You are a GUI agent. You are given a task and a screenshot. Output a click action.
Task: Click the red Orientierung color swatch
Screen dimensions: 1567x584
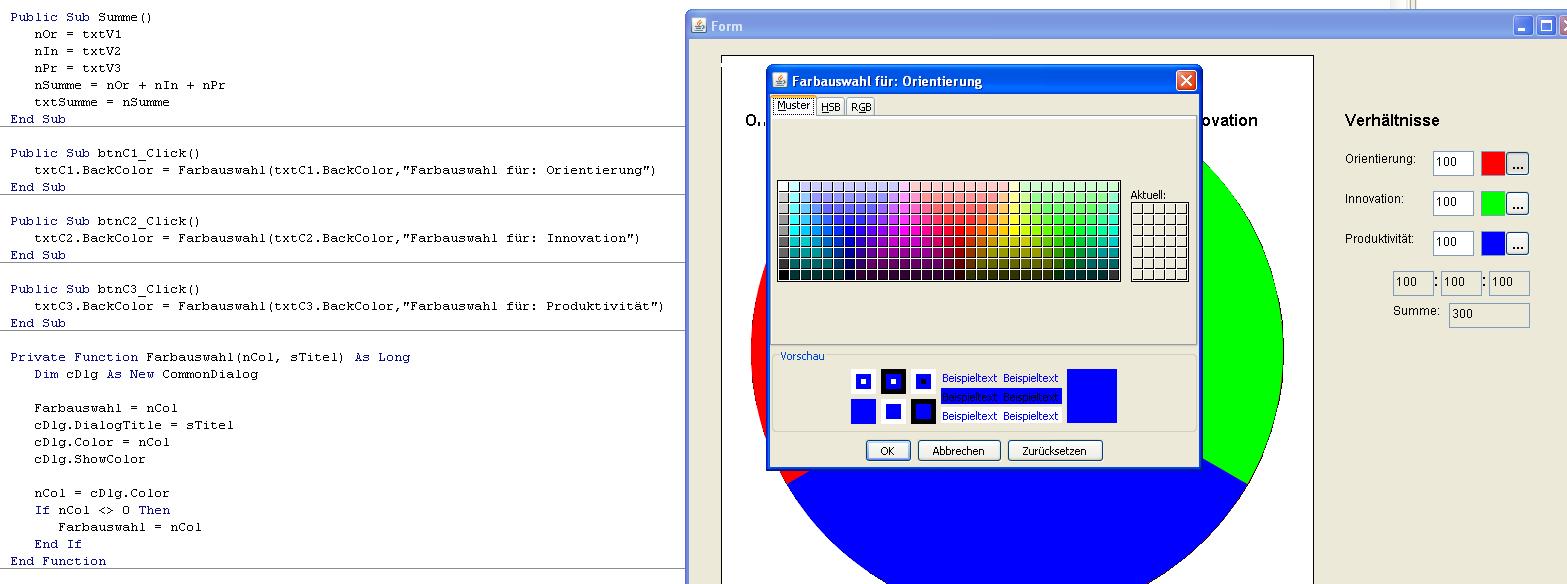point(1493,163)
